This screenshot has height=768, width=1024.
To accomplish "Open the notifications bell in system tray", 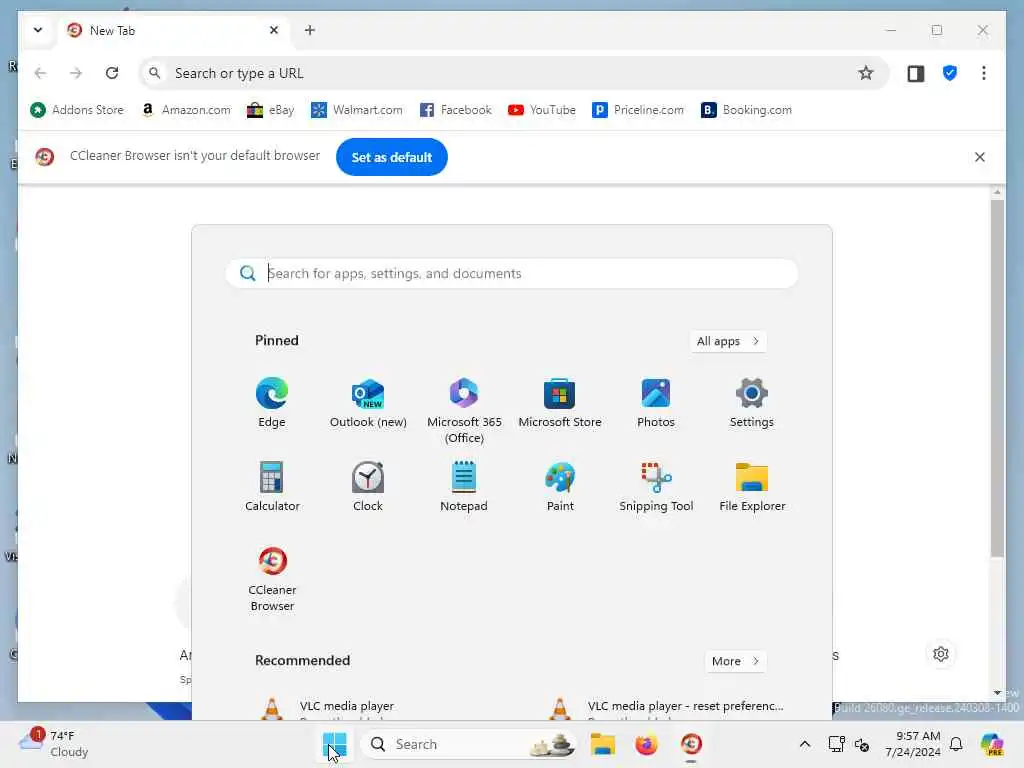I will 956,744.
